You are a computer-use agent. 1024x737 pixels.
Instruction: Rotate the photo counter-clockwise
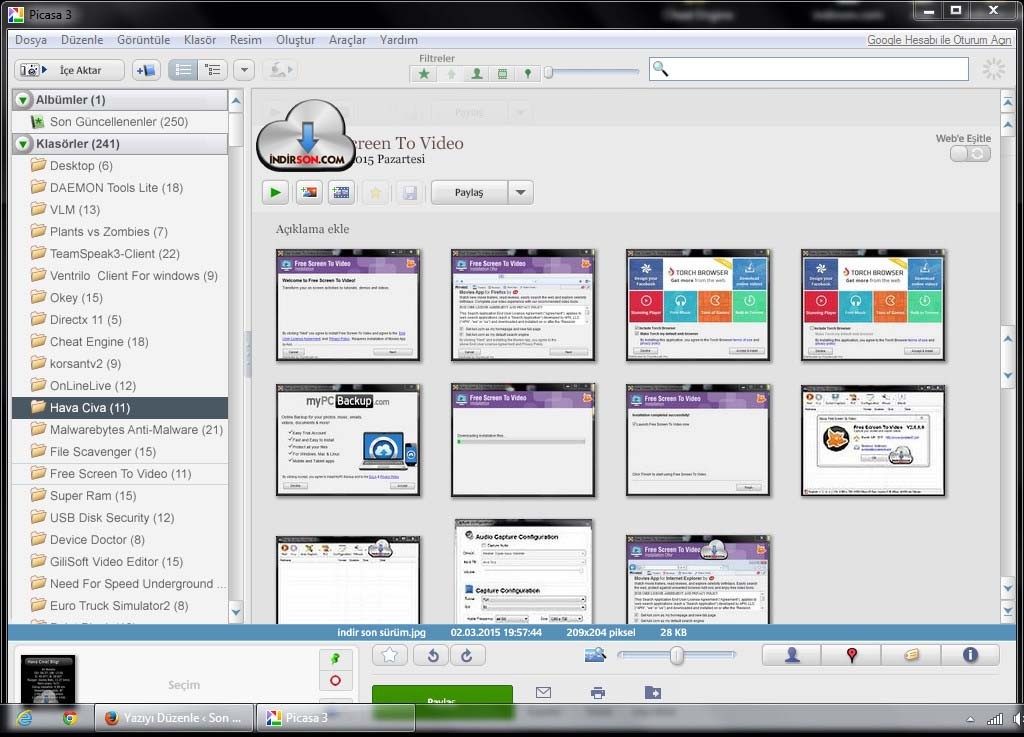(433, 655)
